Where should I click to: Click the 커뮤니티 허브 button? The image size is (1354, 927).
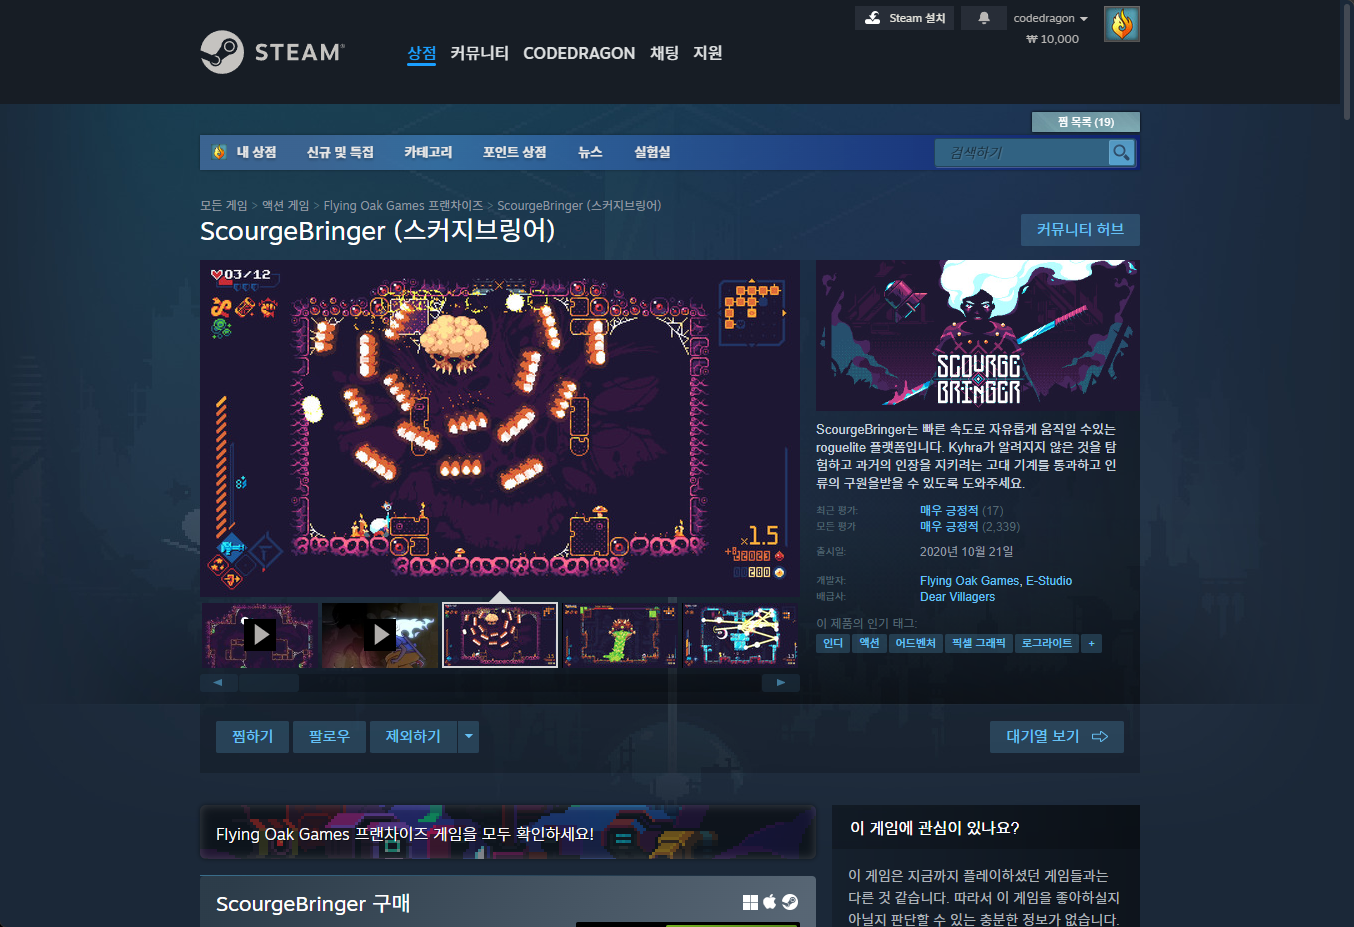1080,230
